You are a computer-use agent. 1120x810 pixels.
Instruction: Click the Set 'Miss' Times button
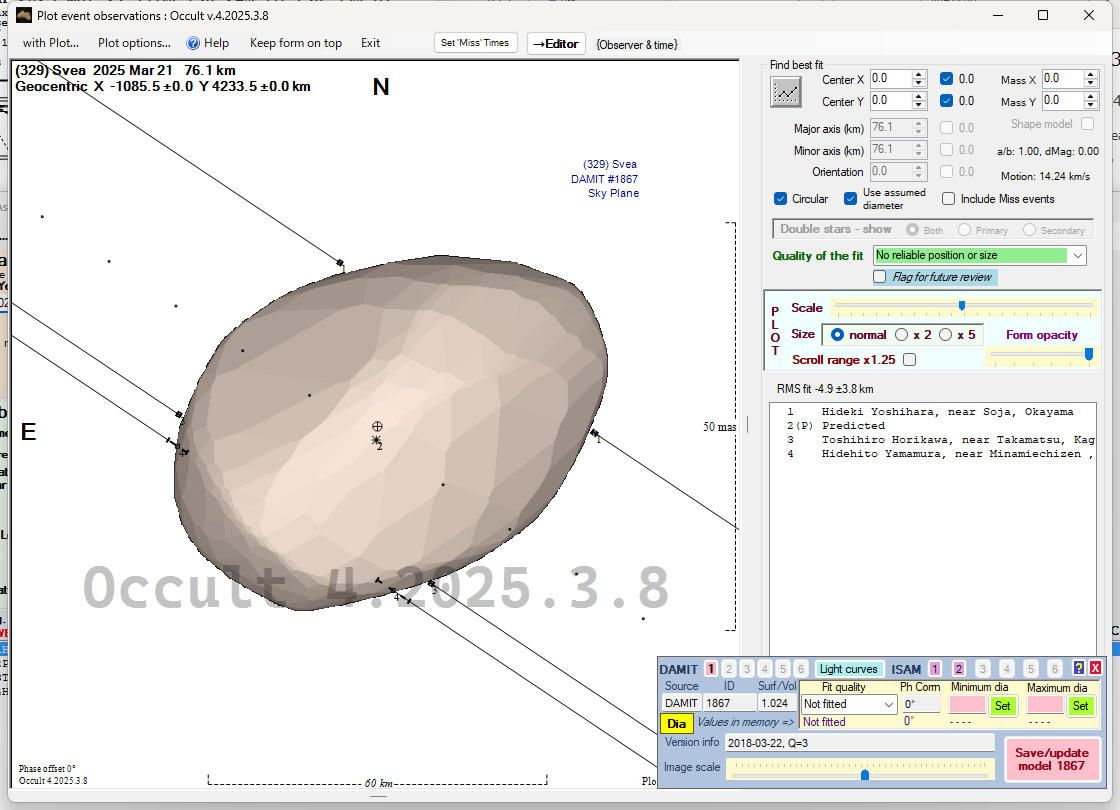click(476, 43)
